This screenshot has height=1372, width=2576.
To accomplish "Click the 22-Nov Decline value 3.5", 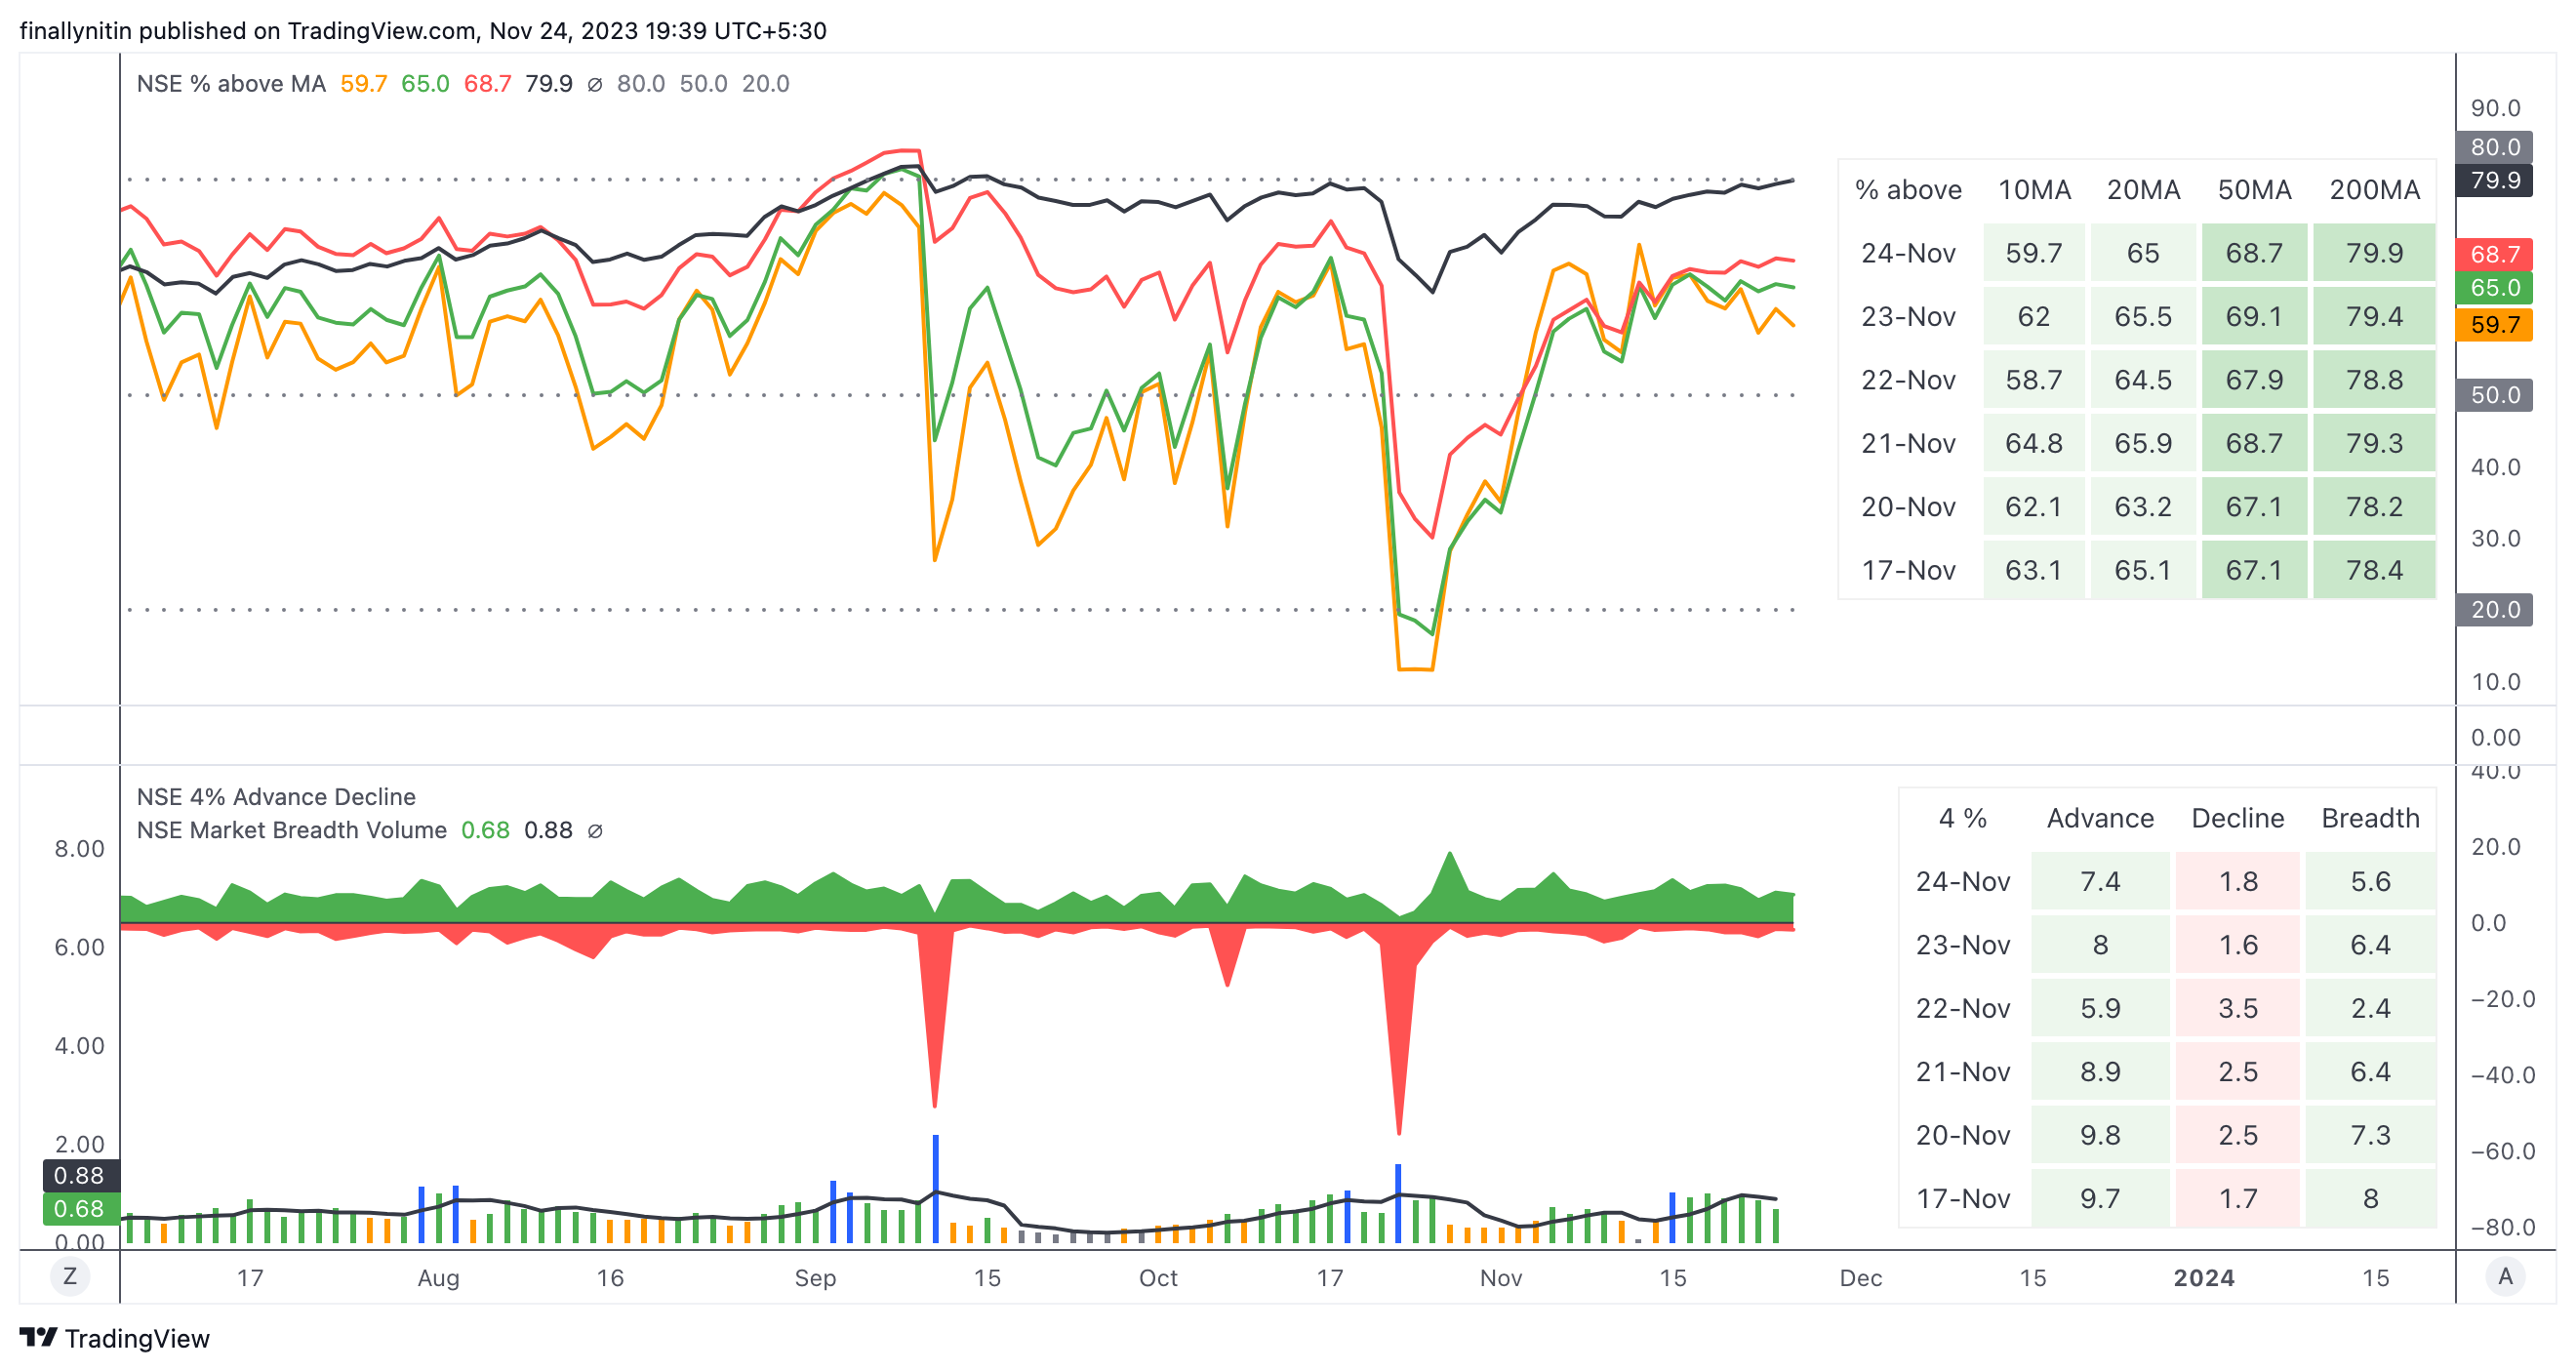I will [x=2238, y=1008].
